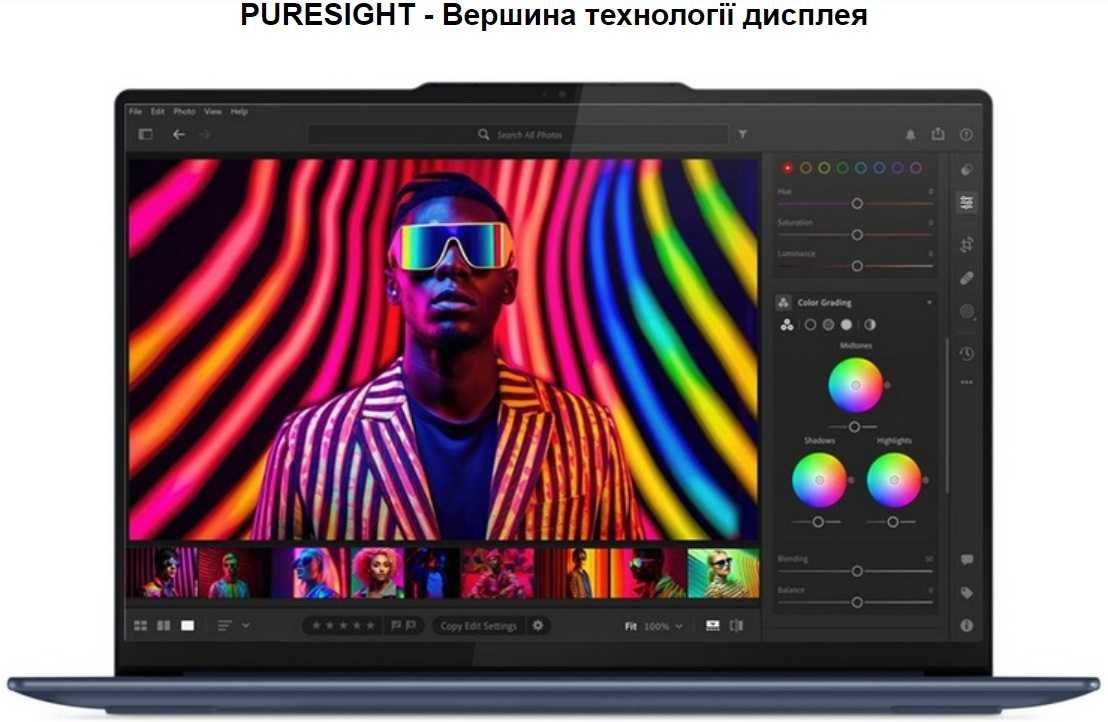Open the 100% zoom dropdown
The height and width of the screenshot is (722, 1108).
pos(664,626)
